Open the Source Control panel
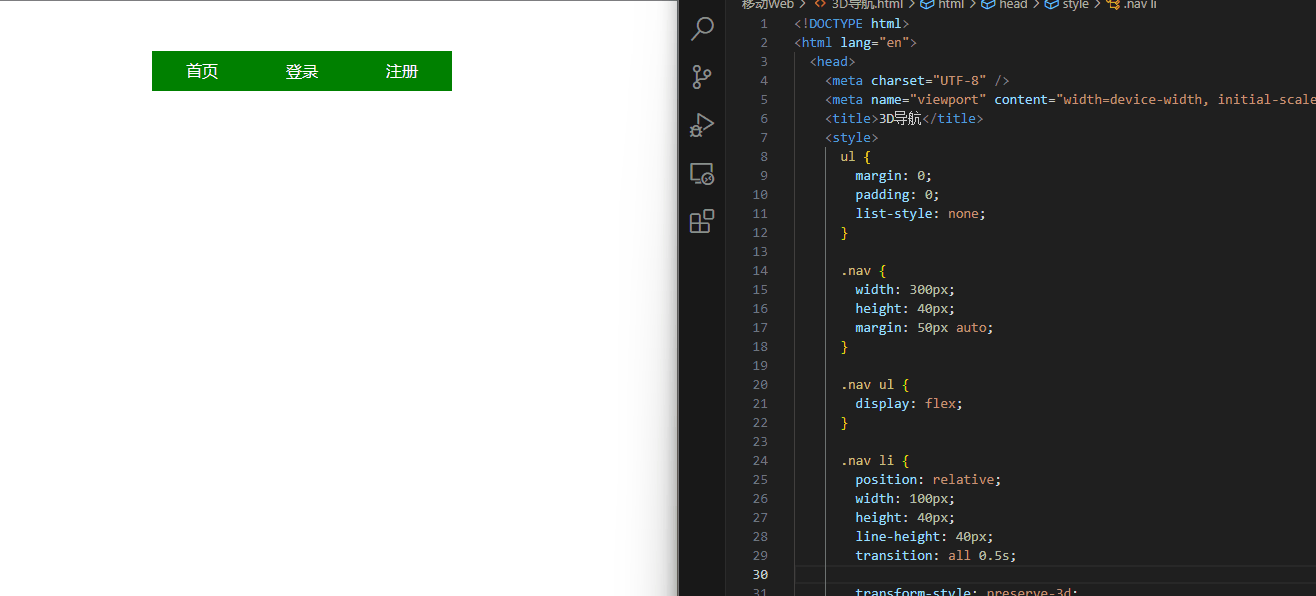Viewport: 1316px width, 596px height. 702,77
